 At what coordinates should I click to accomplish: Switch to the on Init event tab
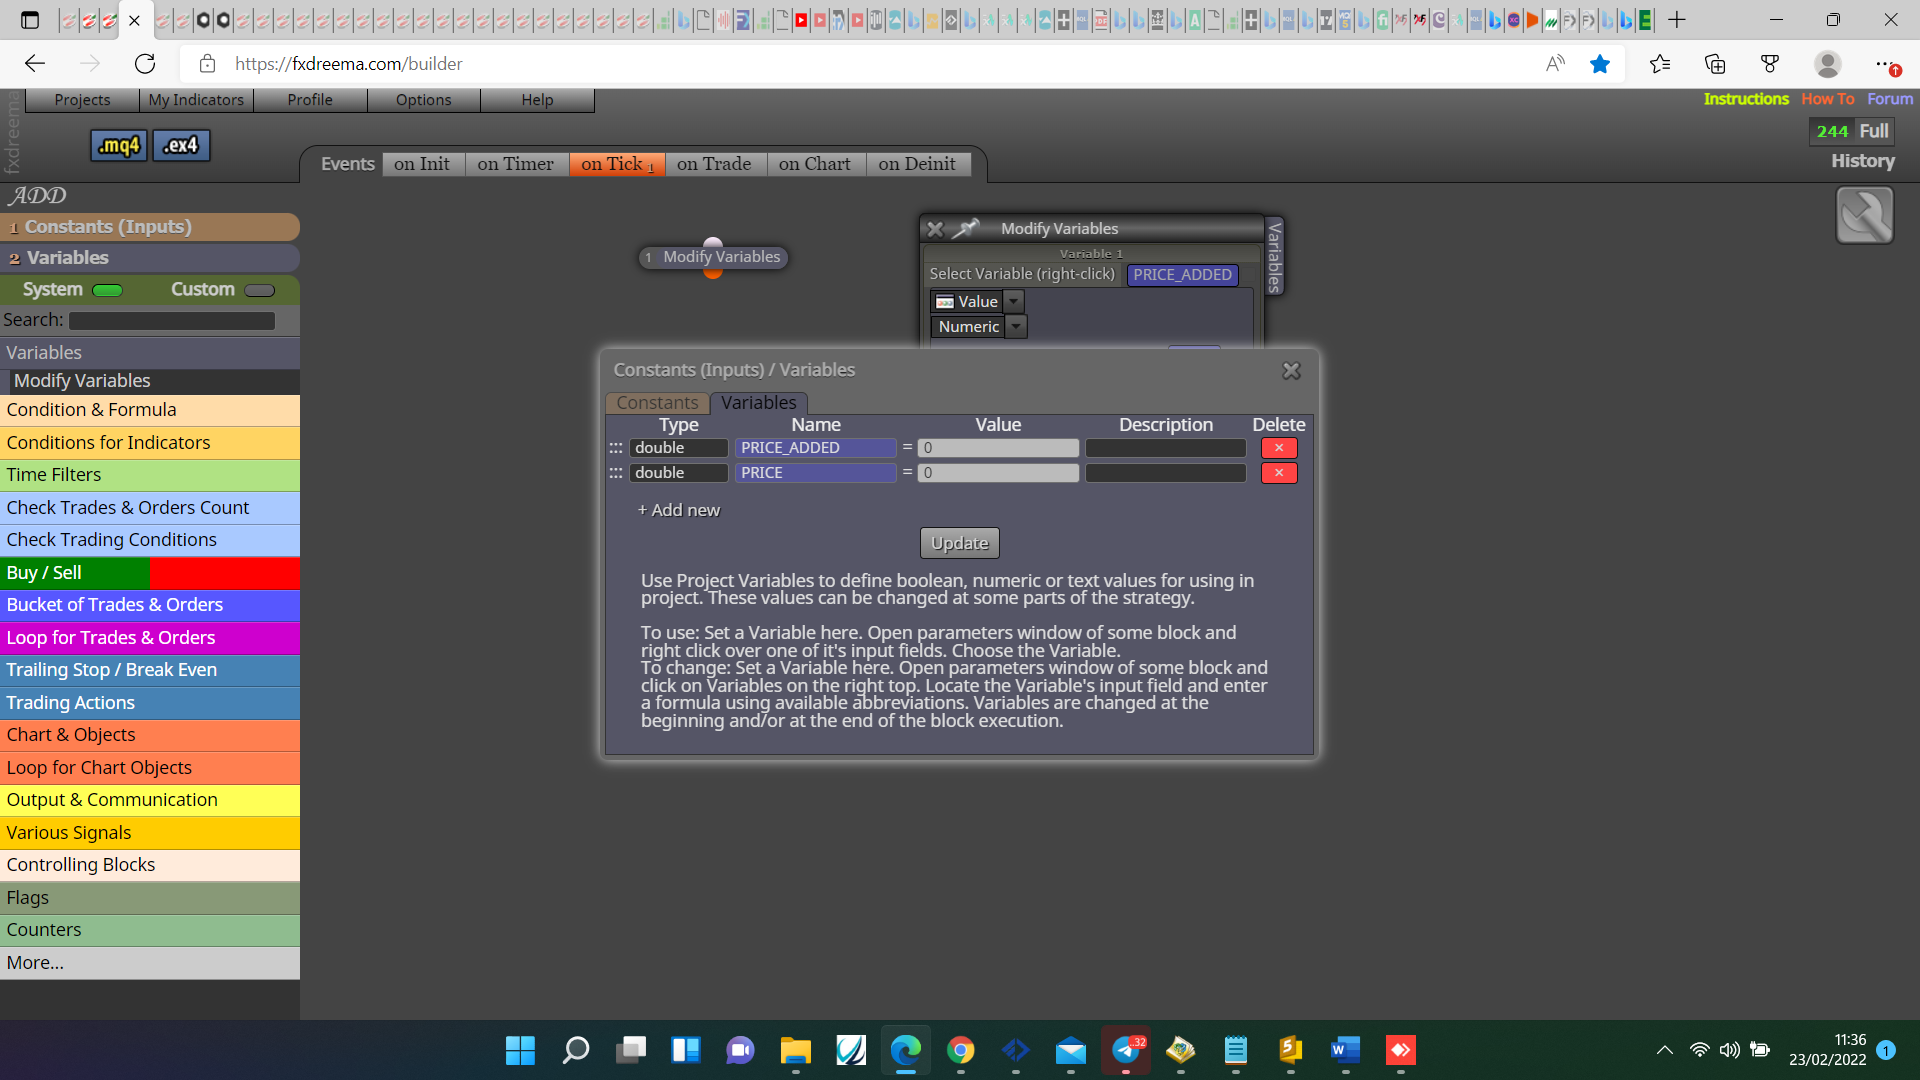coord(422,164)
